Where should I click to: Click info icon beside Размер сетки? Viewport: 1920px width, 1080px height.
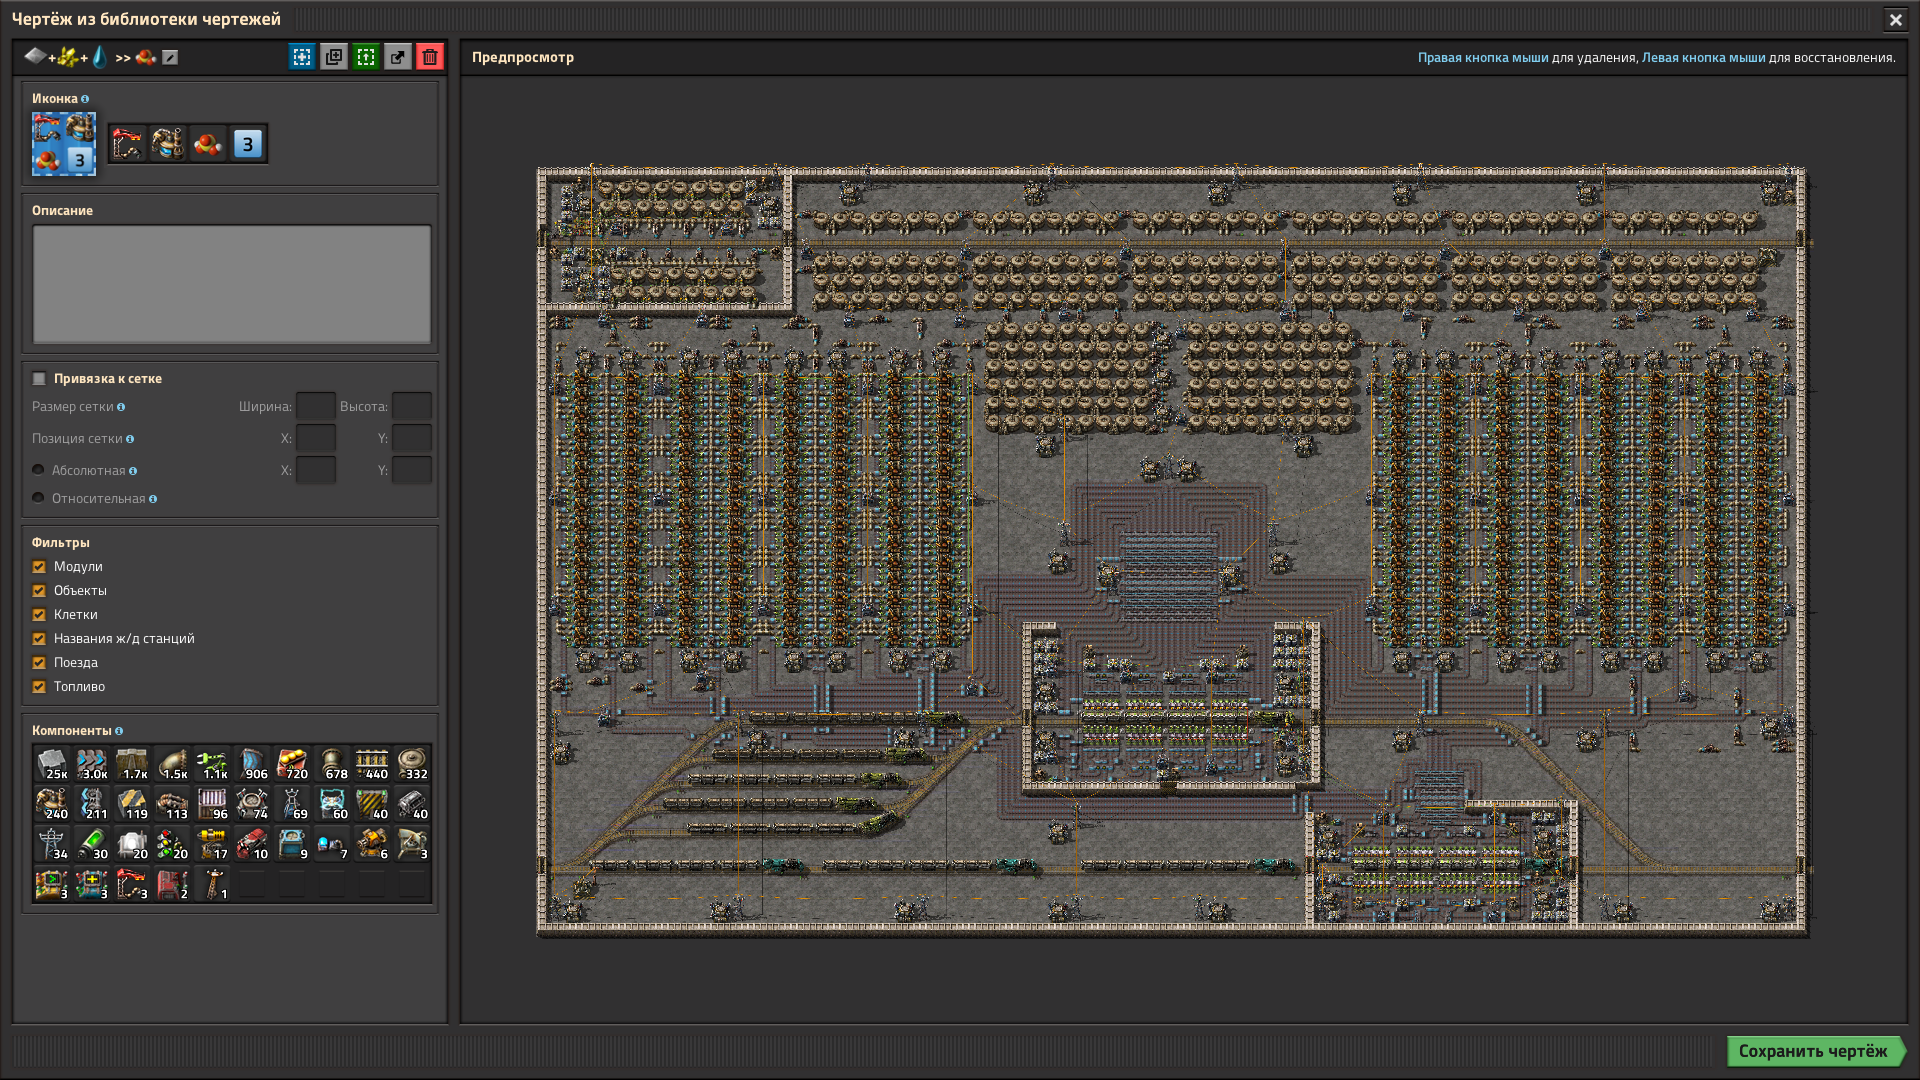coord(121,407)
